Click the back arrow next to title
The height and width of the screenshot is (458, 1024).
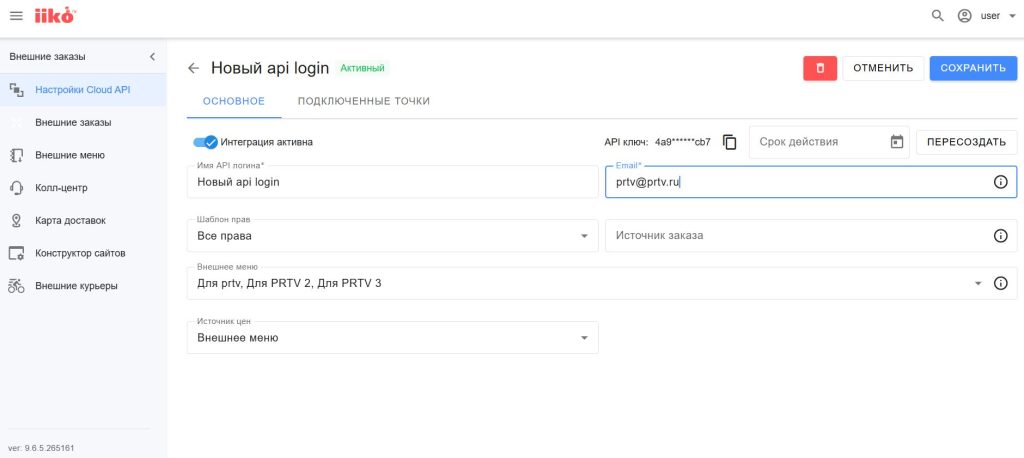[194, 68]
